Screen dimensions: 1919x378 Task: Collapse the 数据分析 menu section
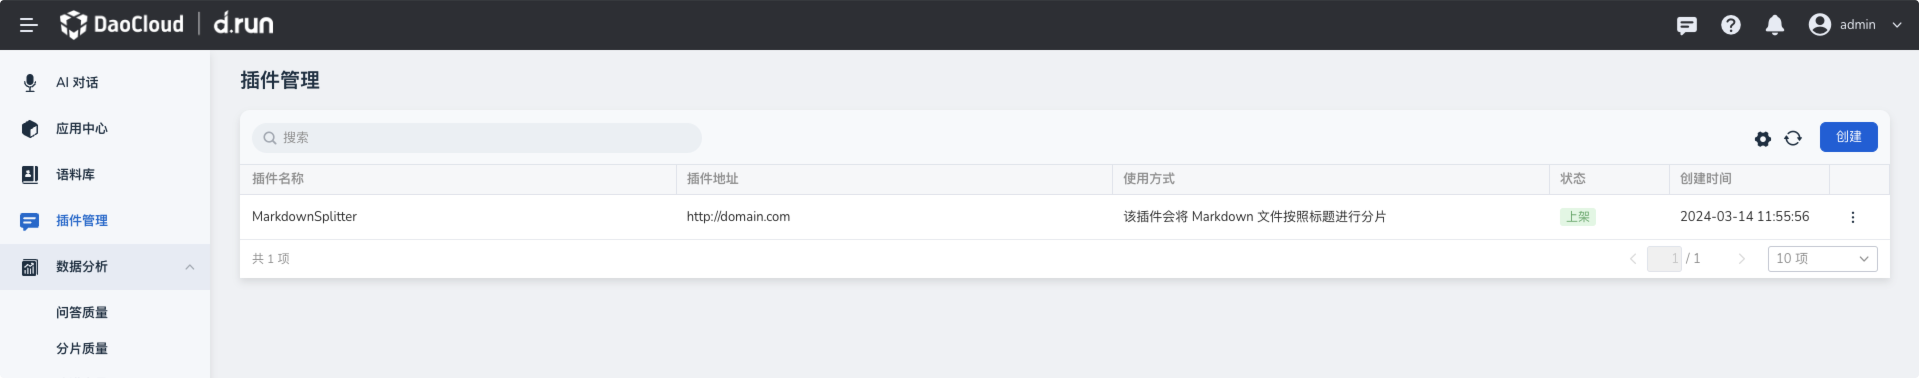pyautogui.click(x=190, y=267)
